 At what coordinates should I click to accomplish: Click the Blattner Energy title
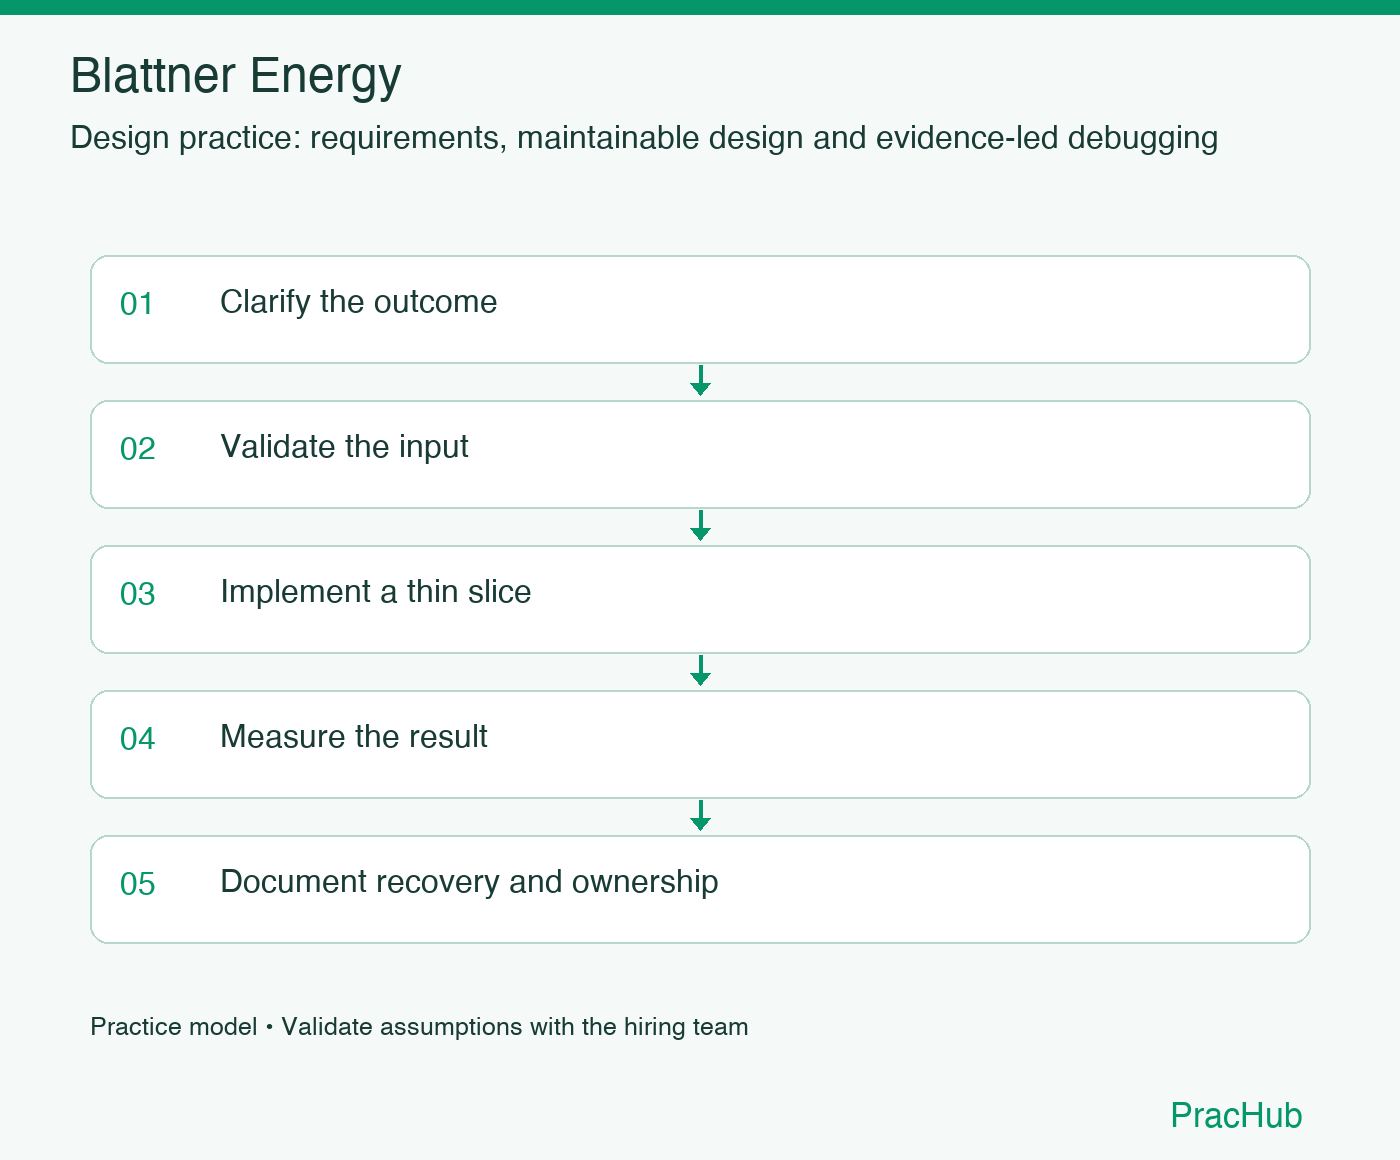tap(236, 77)
